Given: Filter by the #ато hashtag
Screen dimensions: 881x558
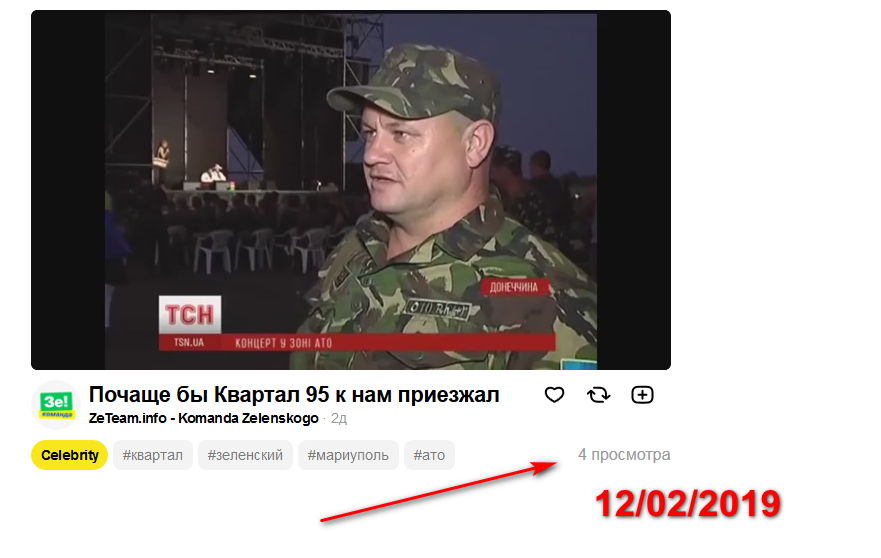Looking at the screenshot, I should tap(429, 455).
